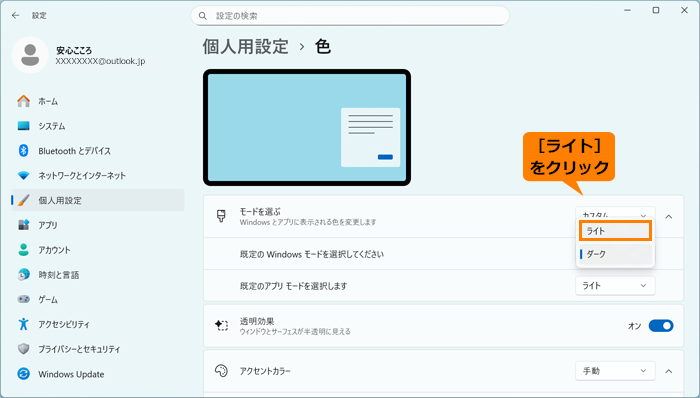Click the Home house icon
Screen dimensions: 700x398
pyautogui.click(x=24, y=101)
